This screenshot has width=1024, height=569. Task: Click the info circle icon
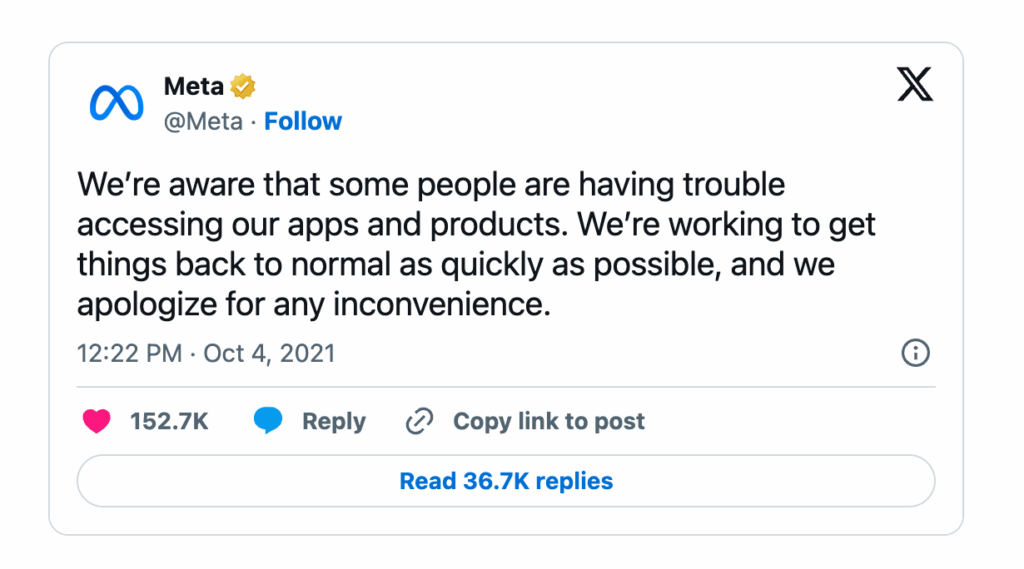(x=915, y=353)
